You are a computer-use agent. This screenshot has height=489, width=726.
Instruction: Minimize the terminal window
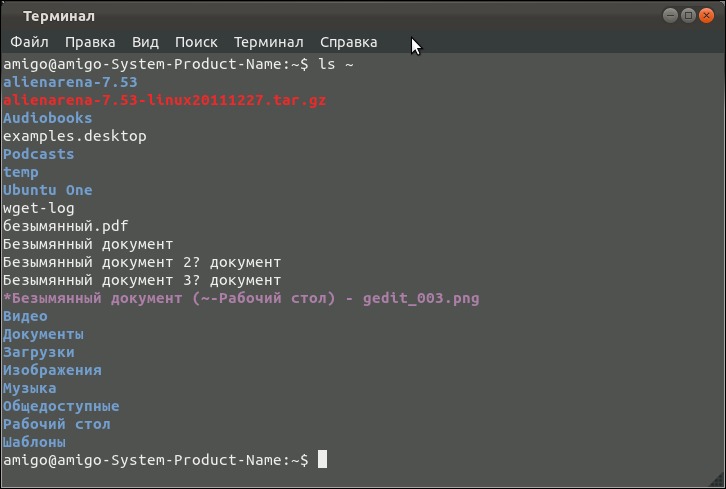pyautogui.click(x=670, y=16)
